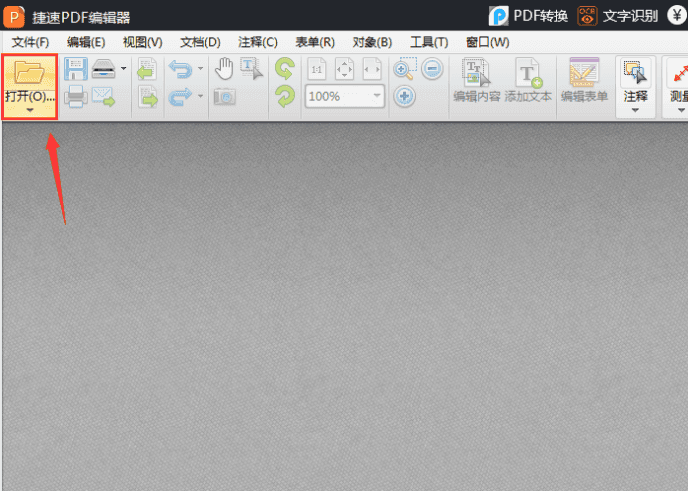
Task: Click the measure tool red arrow icon
Action: pyautogui.click(x=679, y=72)
